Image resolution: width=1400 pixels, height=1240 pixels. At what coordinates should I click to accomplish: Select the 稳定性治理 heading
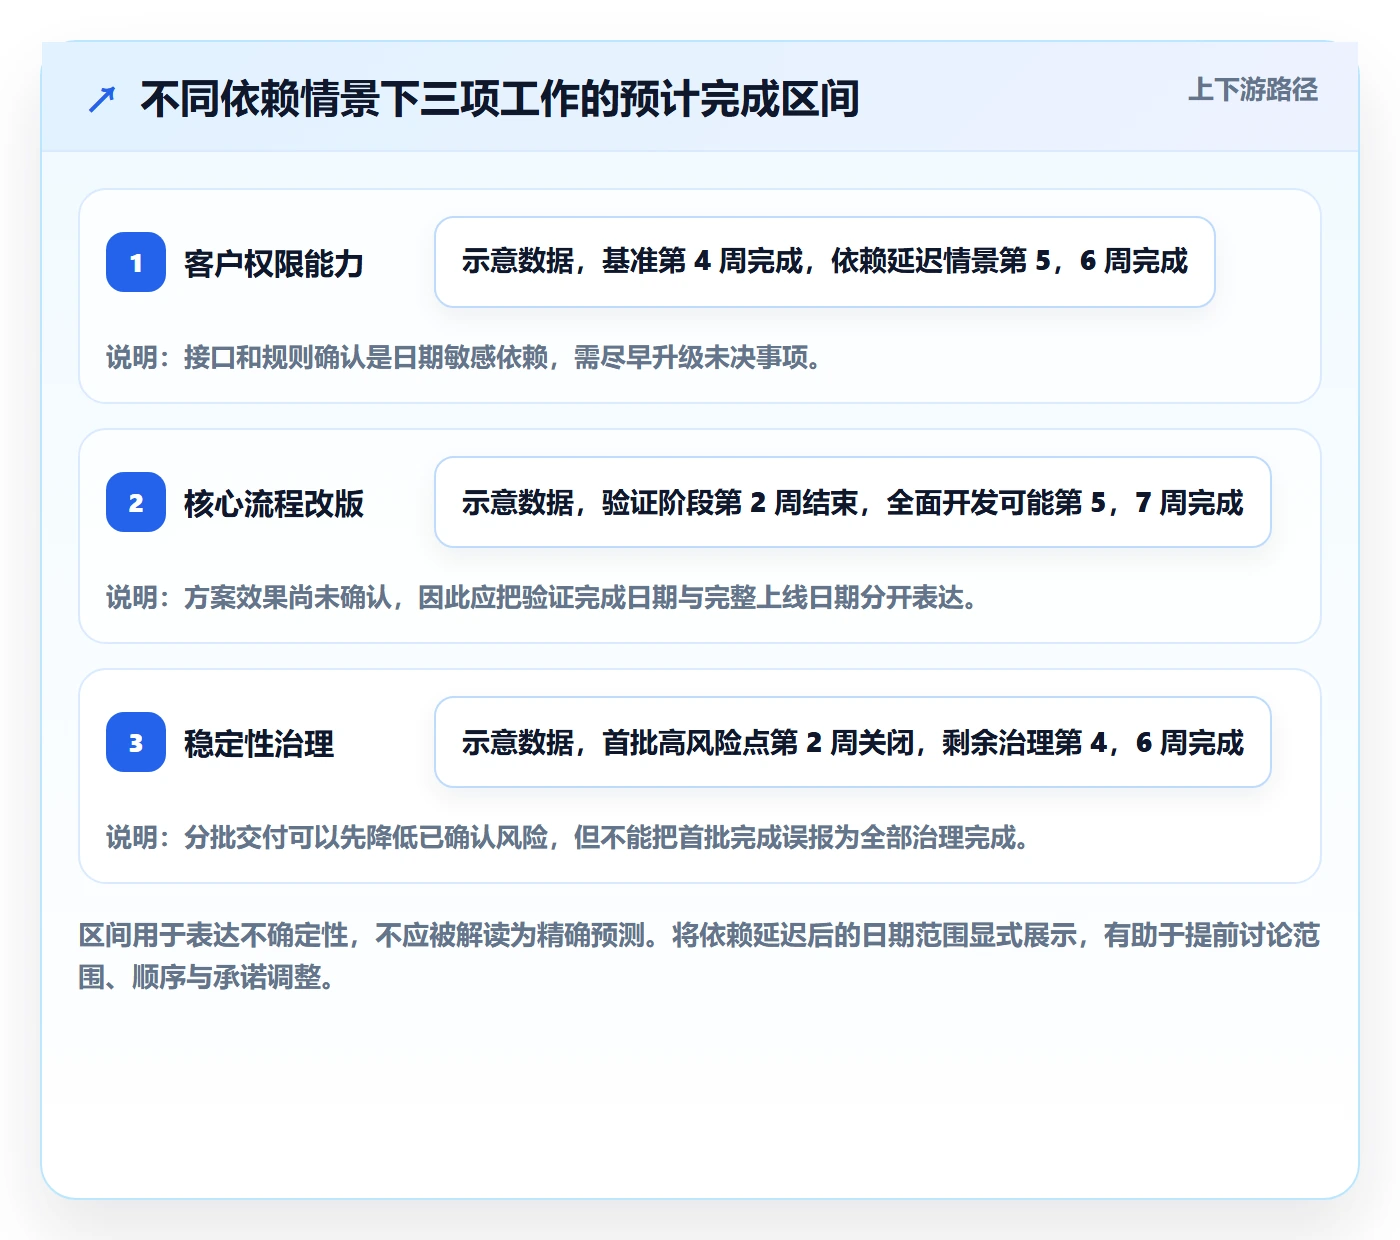(259, 743)
